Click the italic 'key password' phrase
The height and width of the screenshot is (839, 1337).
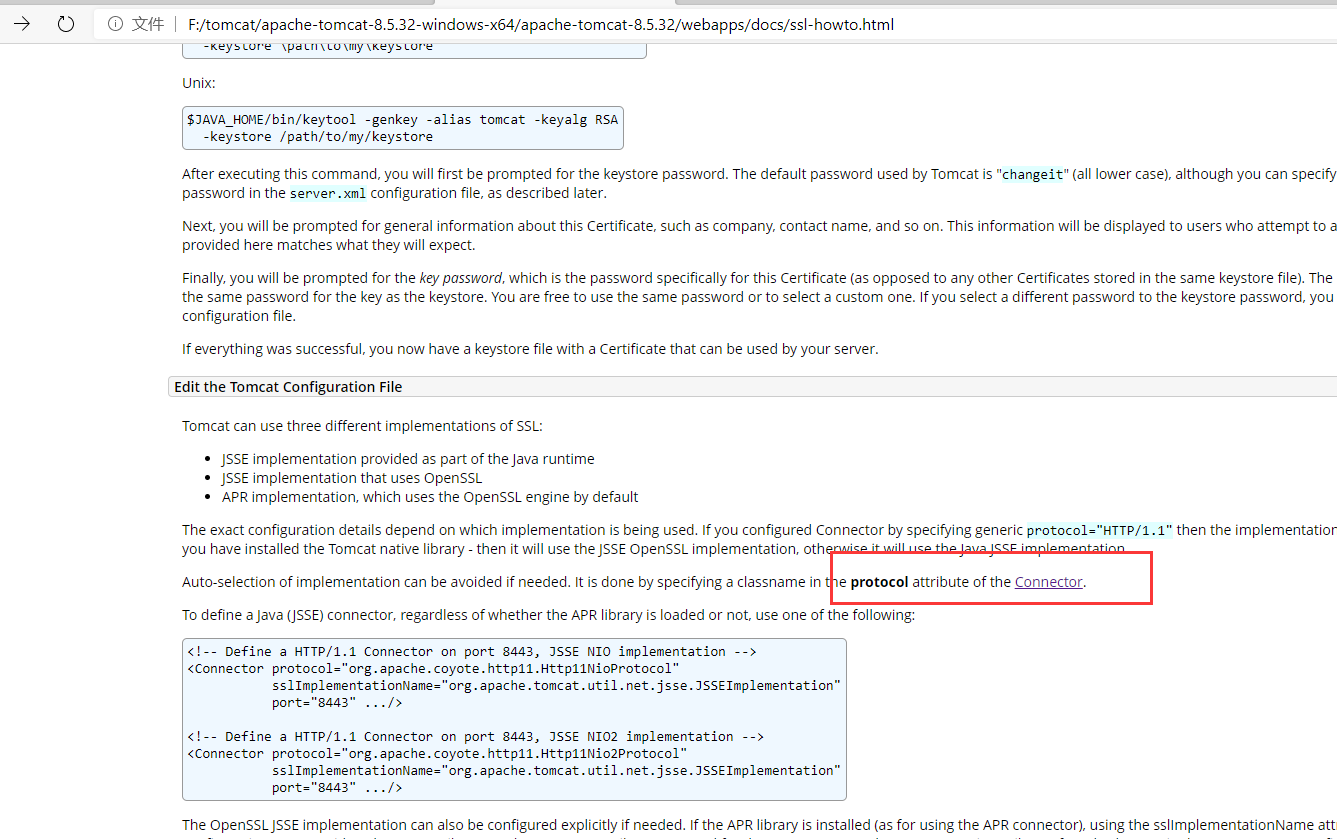(x=461, y=278)
